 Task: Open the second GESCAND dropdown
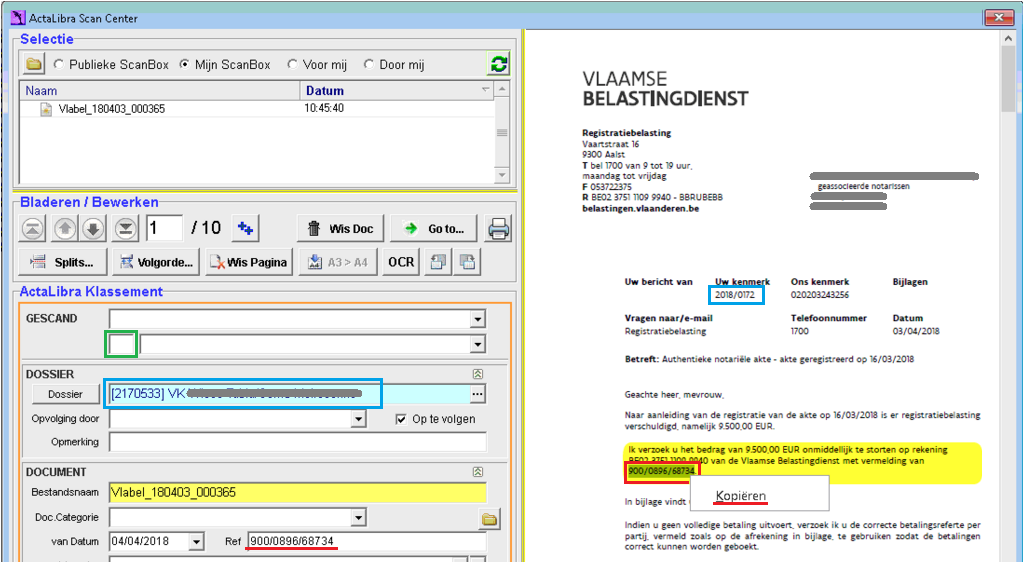pos(478,344)
